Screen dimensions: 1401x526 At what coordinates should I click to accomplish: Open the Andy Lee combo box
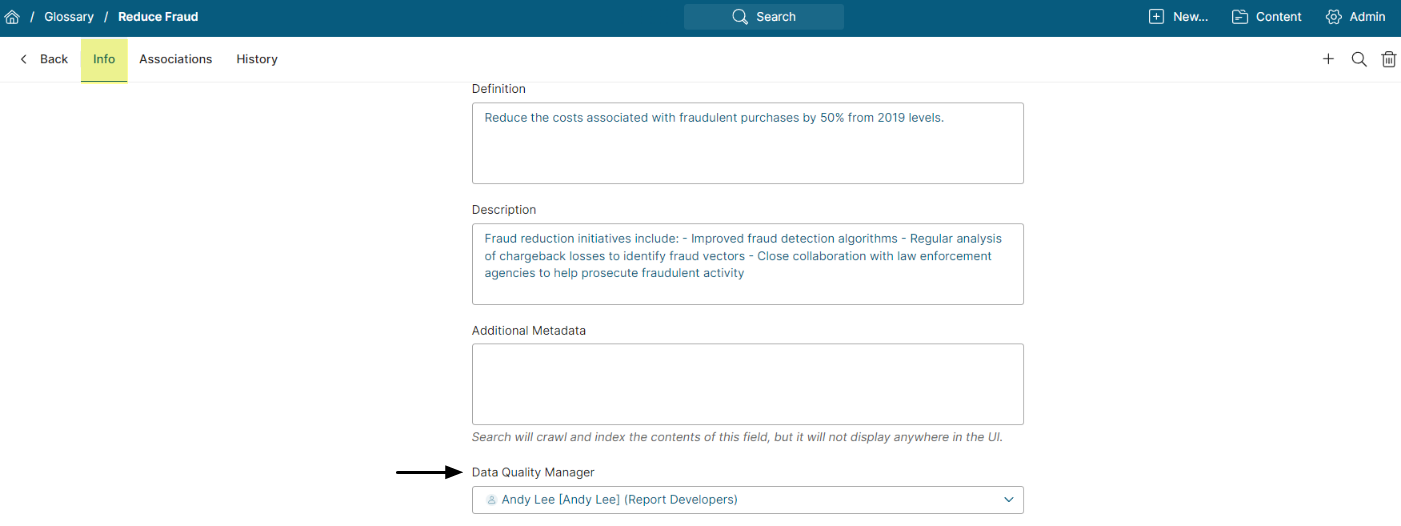[740, 500]
